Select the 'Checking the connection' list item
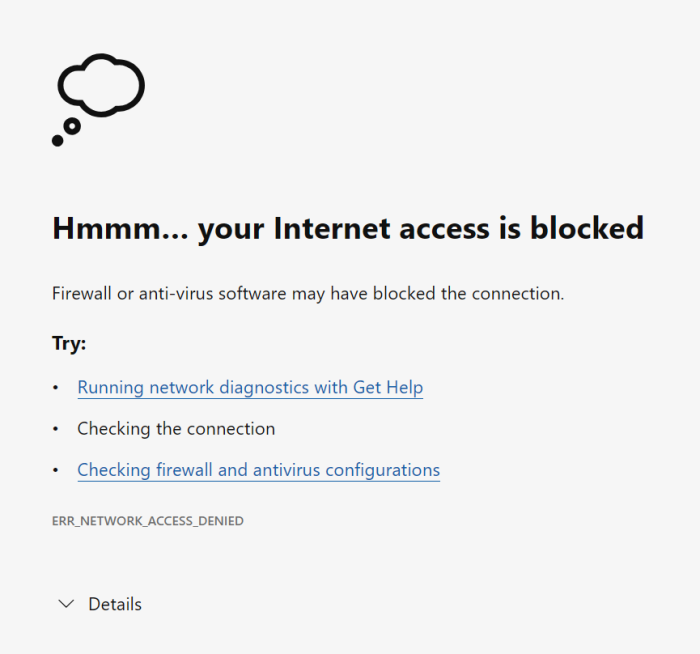This screenshot has height=654, width=700. click(x=176, y=428)
